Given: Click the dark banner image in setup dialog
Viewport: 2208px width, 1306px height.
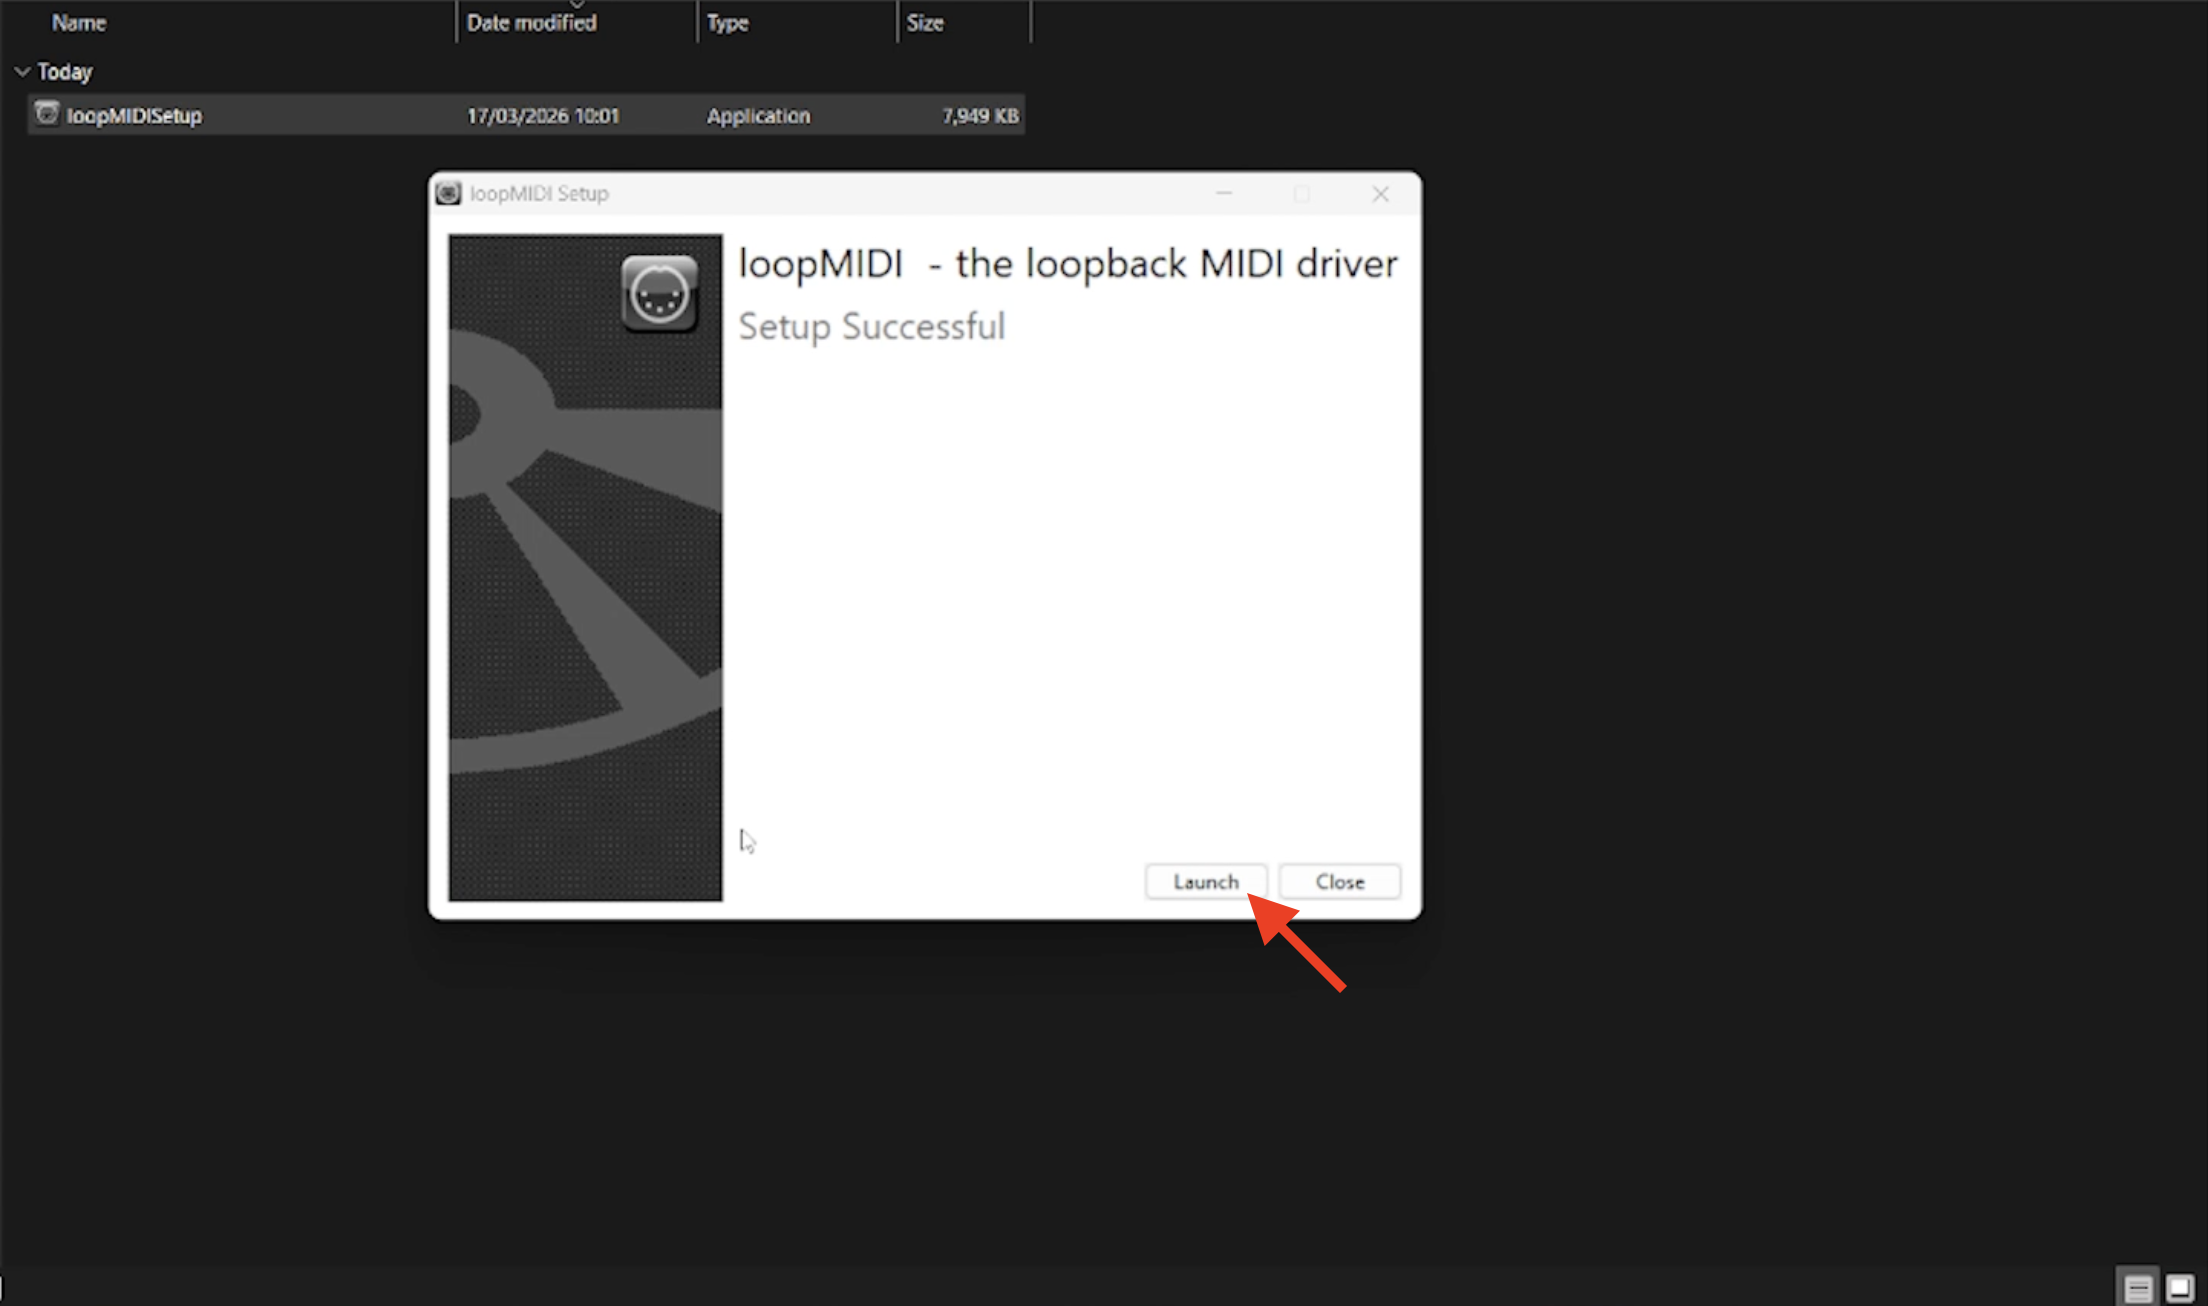Looking at the screenshot, I should click(x=584, y=600).
